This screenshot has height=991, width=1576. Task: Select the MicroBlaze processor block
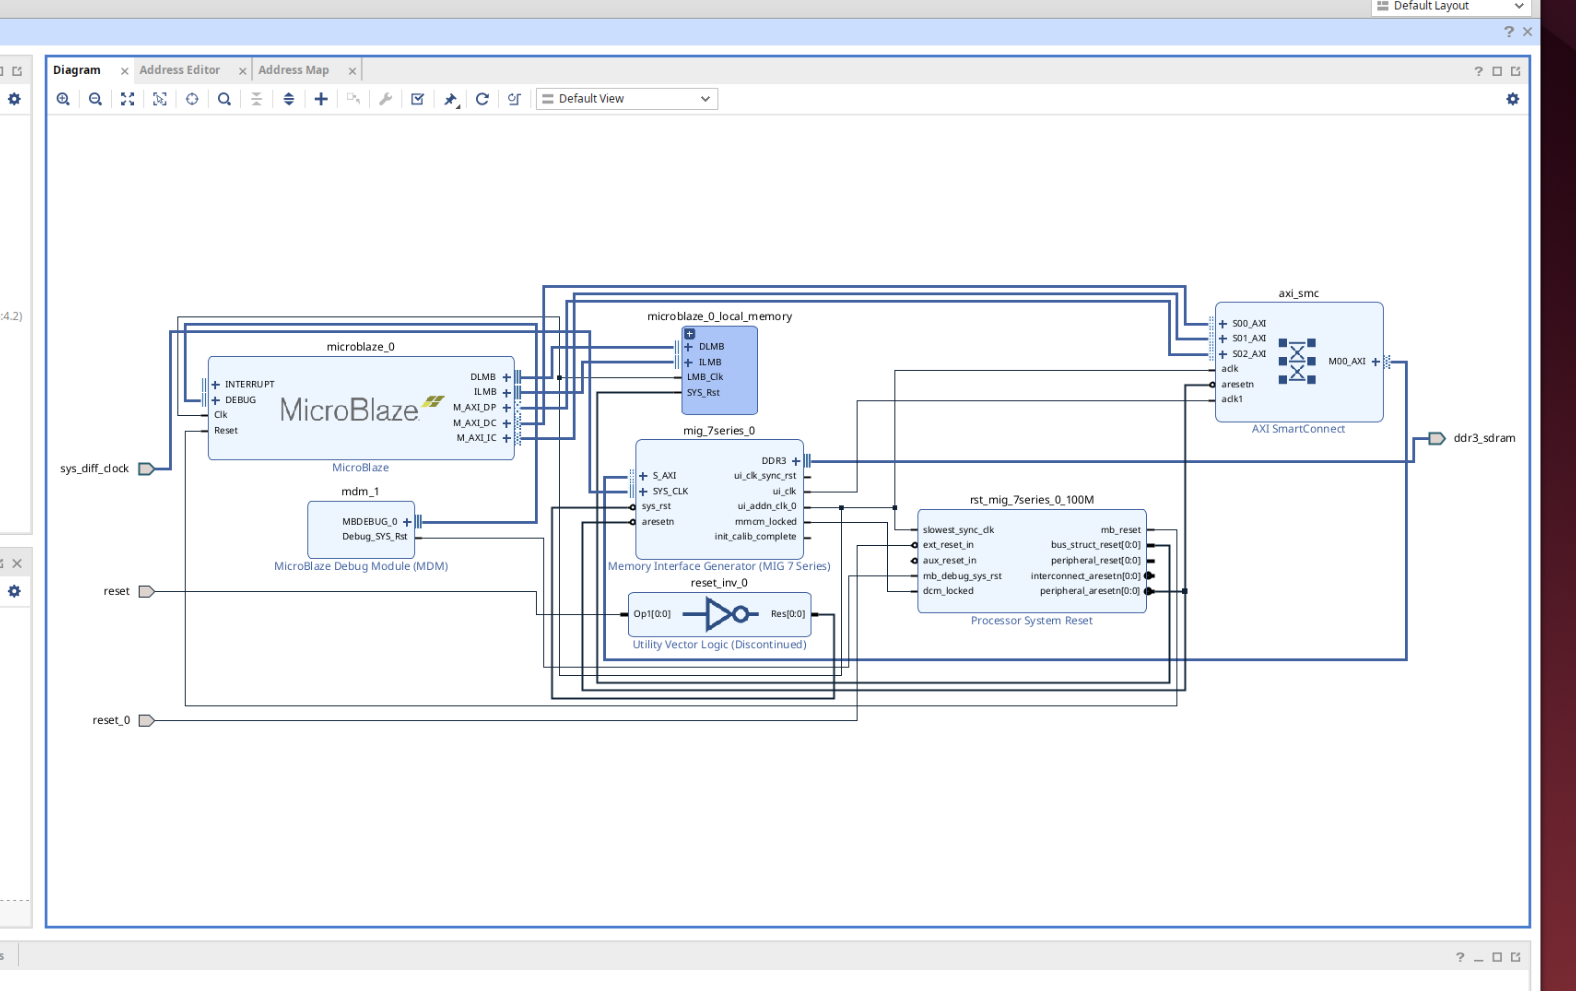(350, 410)
